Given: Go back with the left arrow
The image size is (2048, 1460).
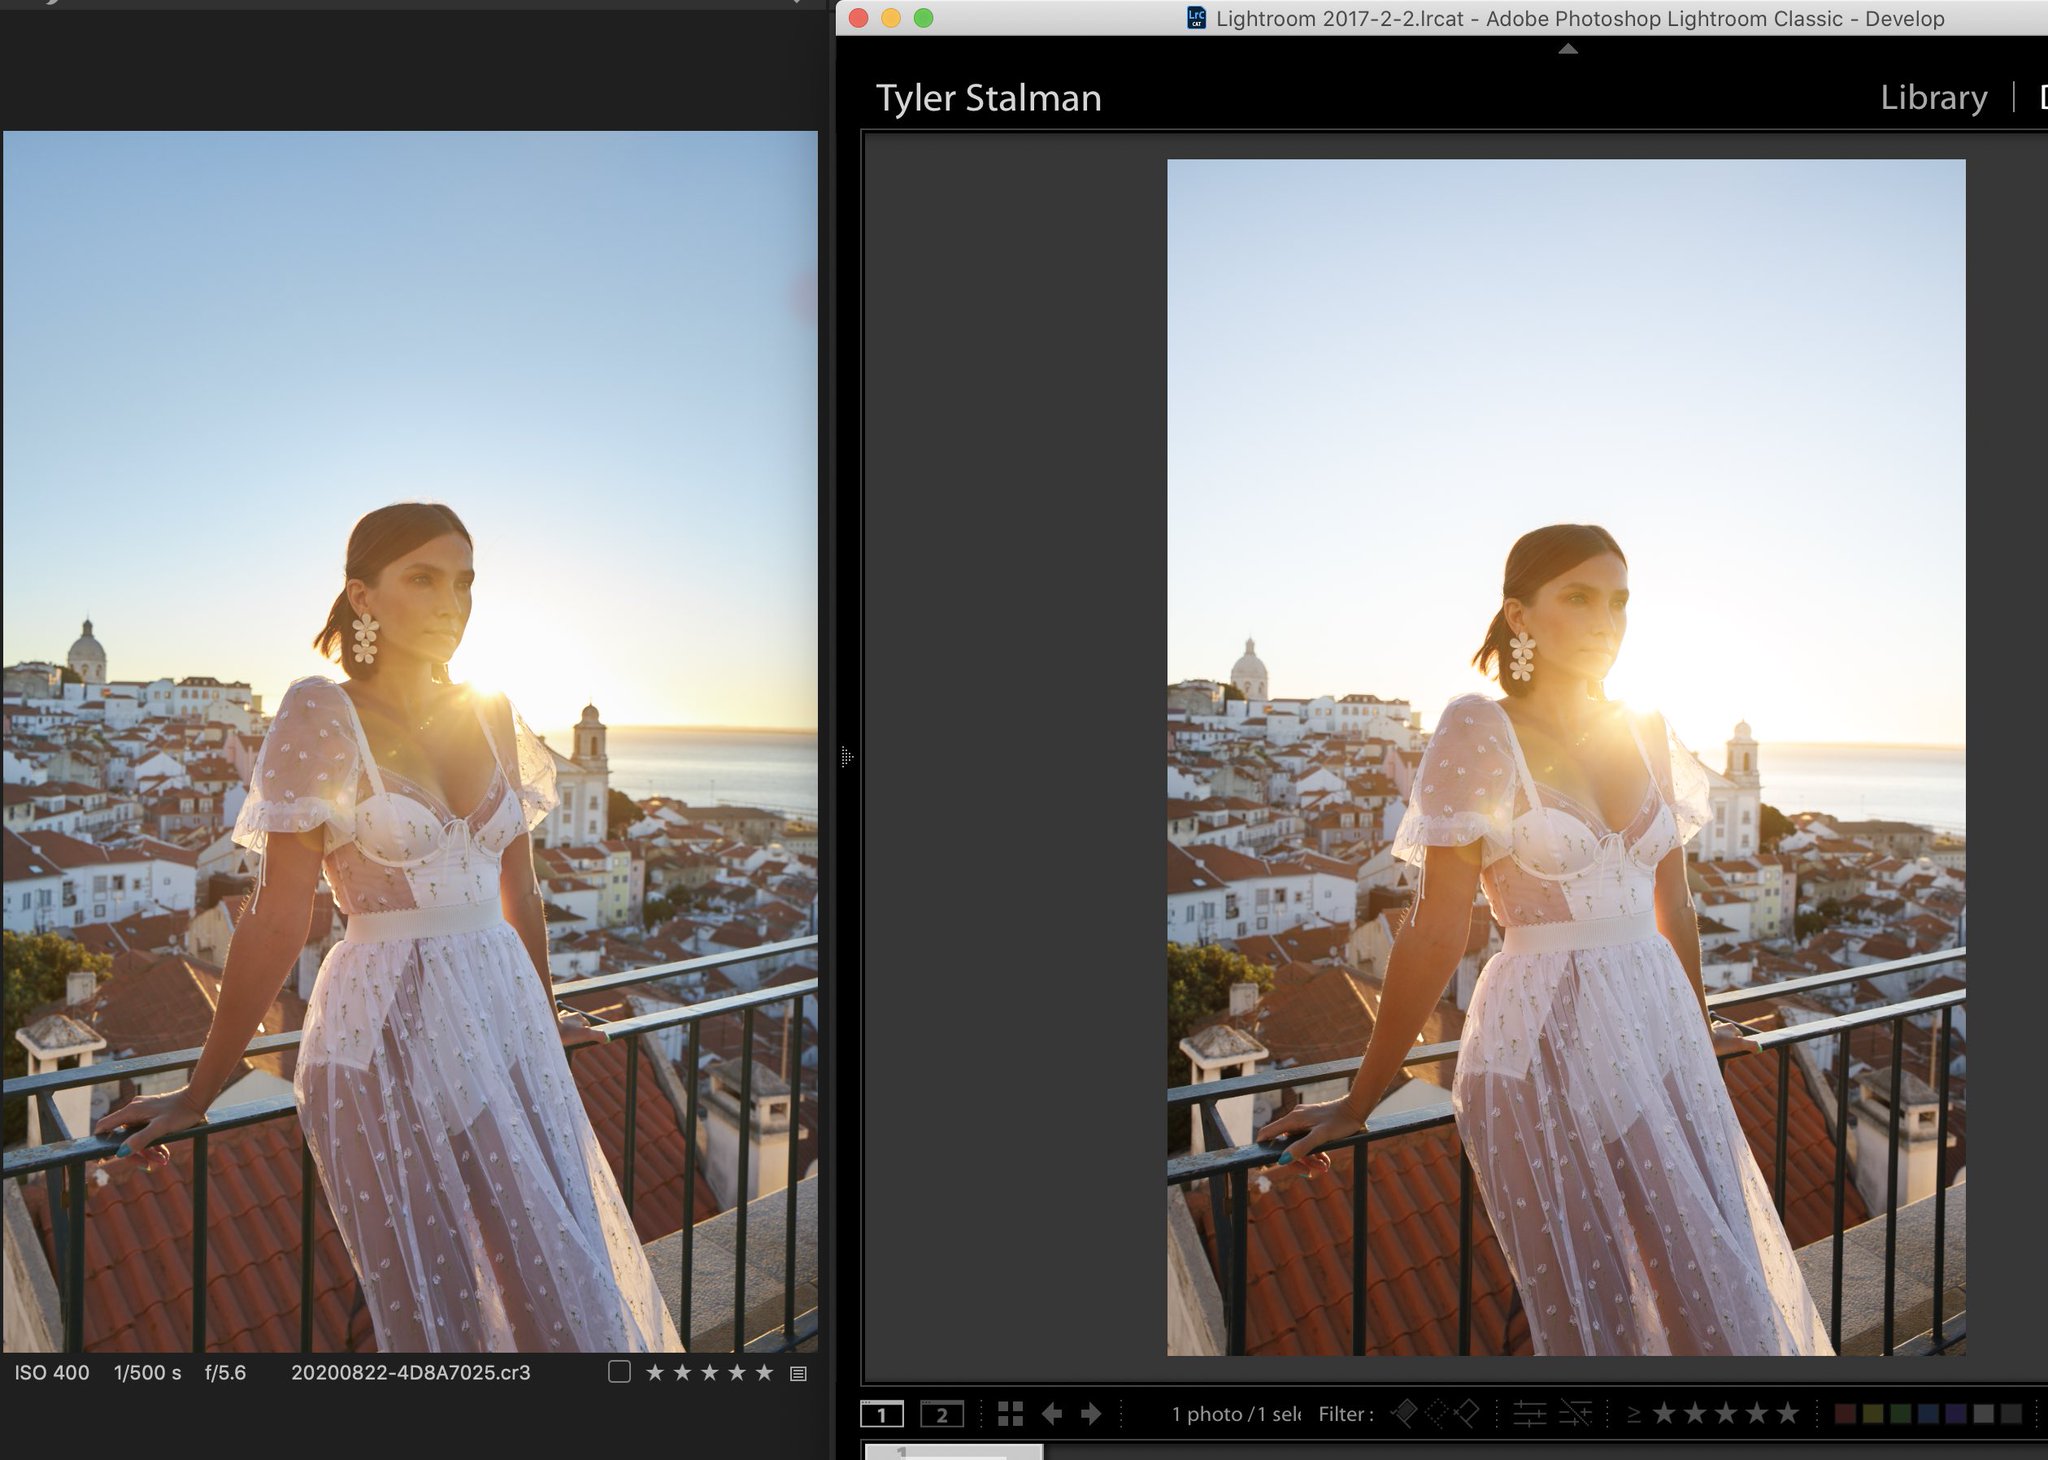Looking at the screenshot, I should pos(1052,1413).
